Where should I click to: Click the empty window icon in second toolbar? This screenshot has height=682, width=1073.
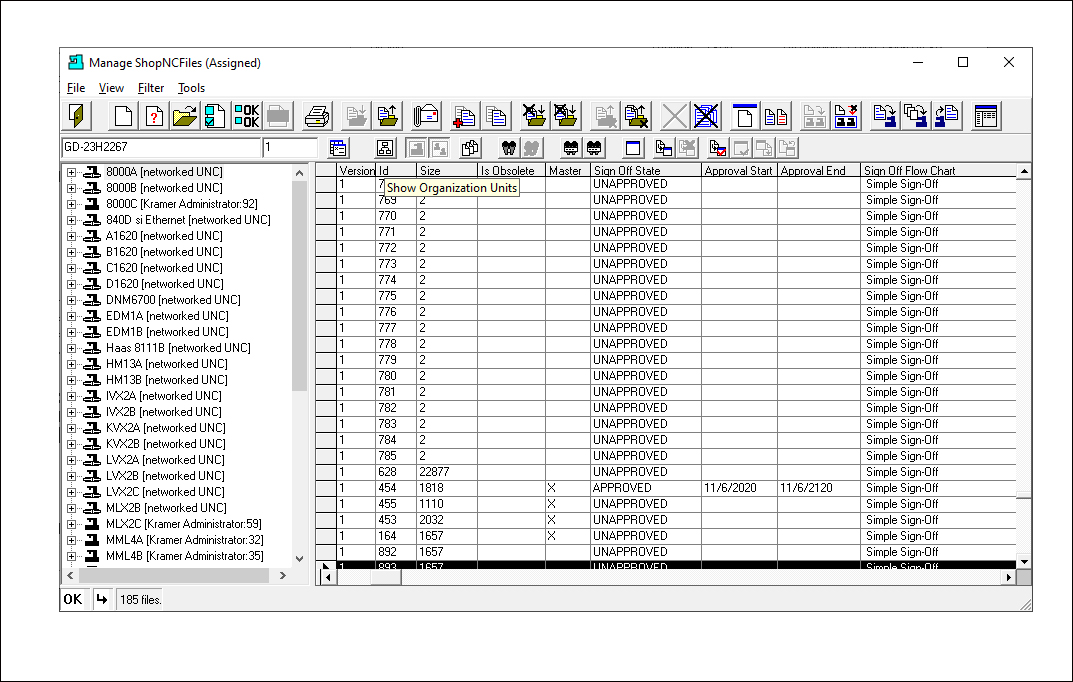(633, 148)
